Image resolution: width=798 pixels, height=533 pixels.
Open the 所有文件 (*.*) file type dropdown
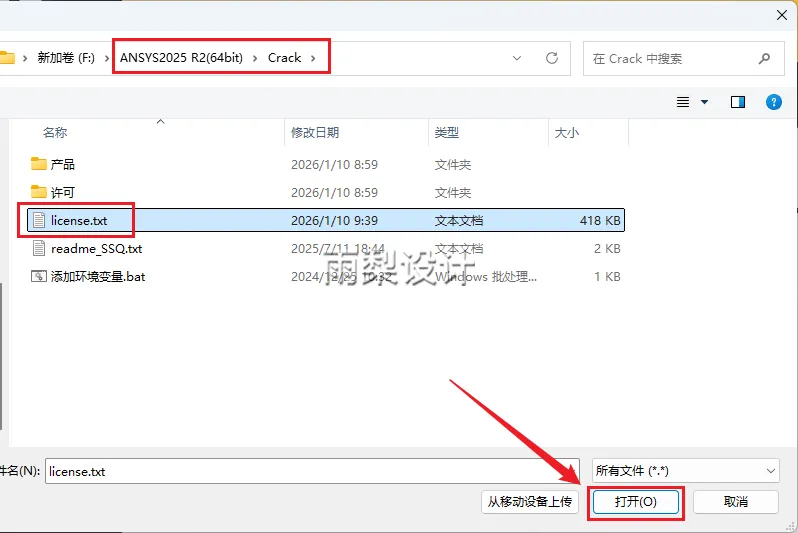tap(686, 471)
